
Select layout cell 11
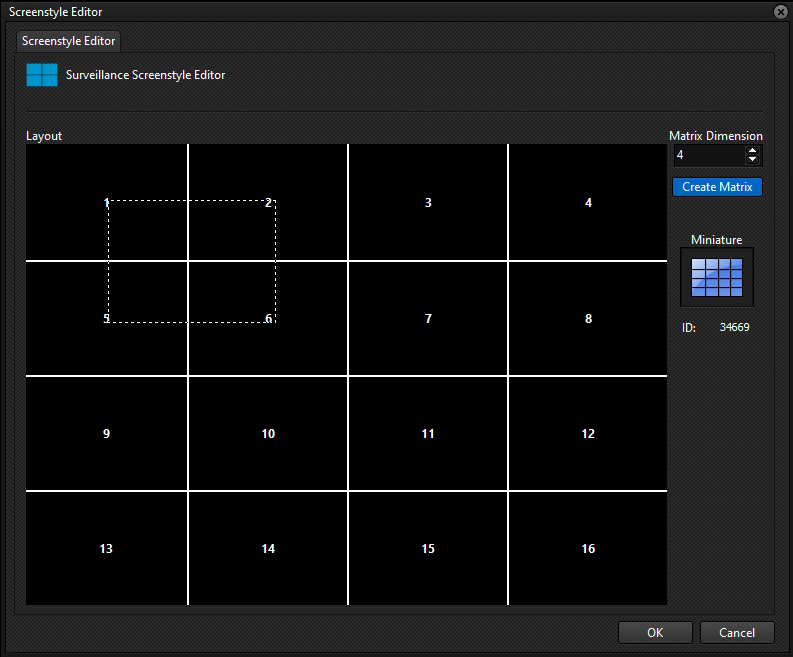(428, 433)
